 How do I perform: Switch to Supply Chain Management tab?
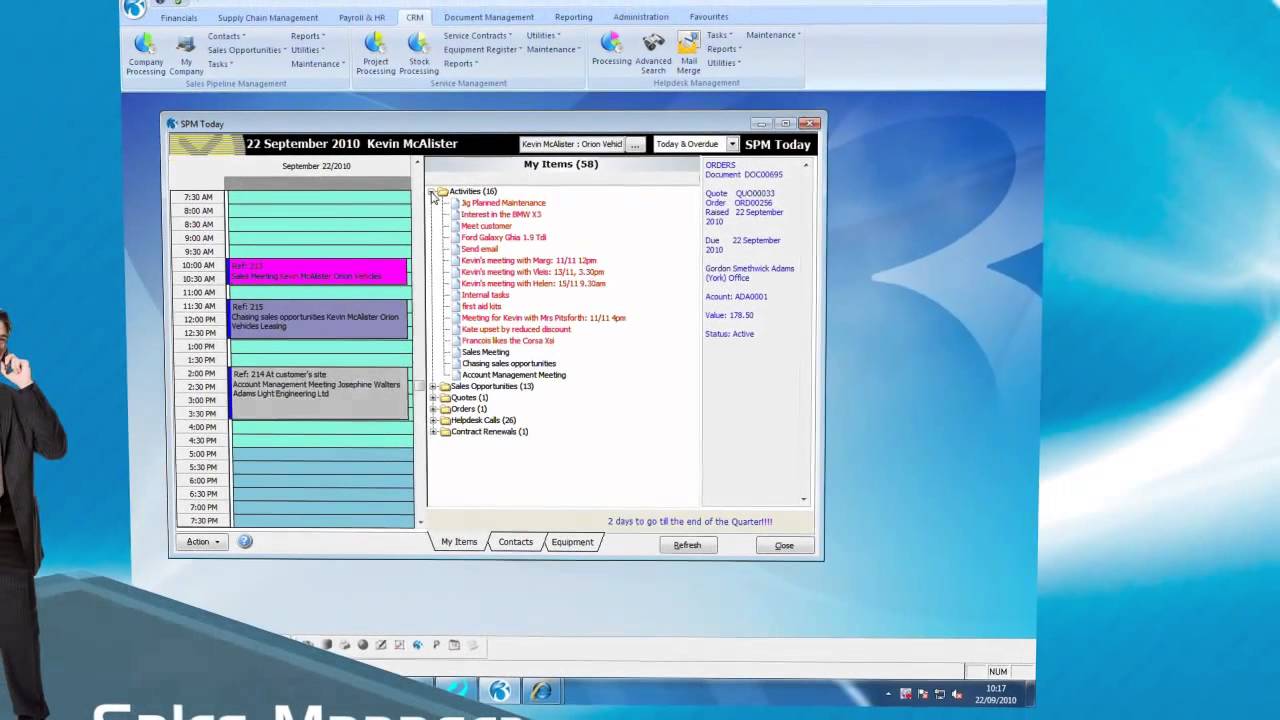tap(268, 17)
